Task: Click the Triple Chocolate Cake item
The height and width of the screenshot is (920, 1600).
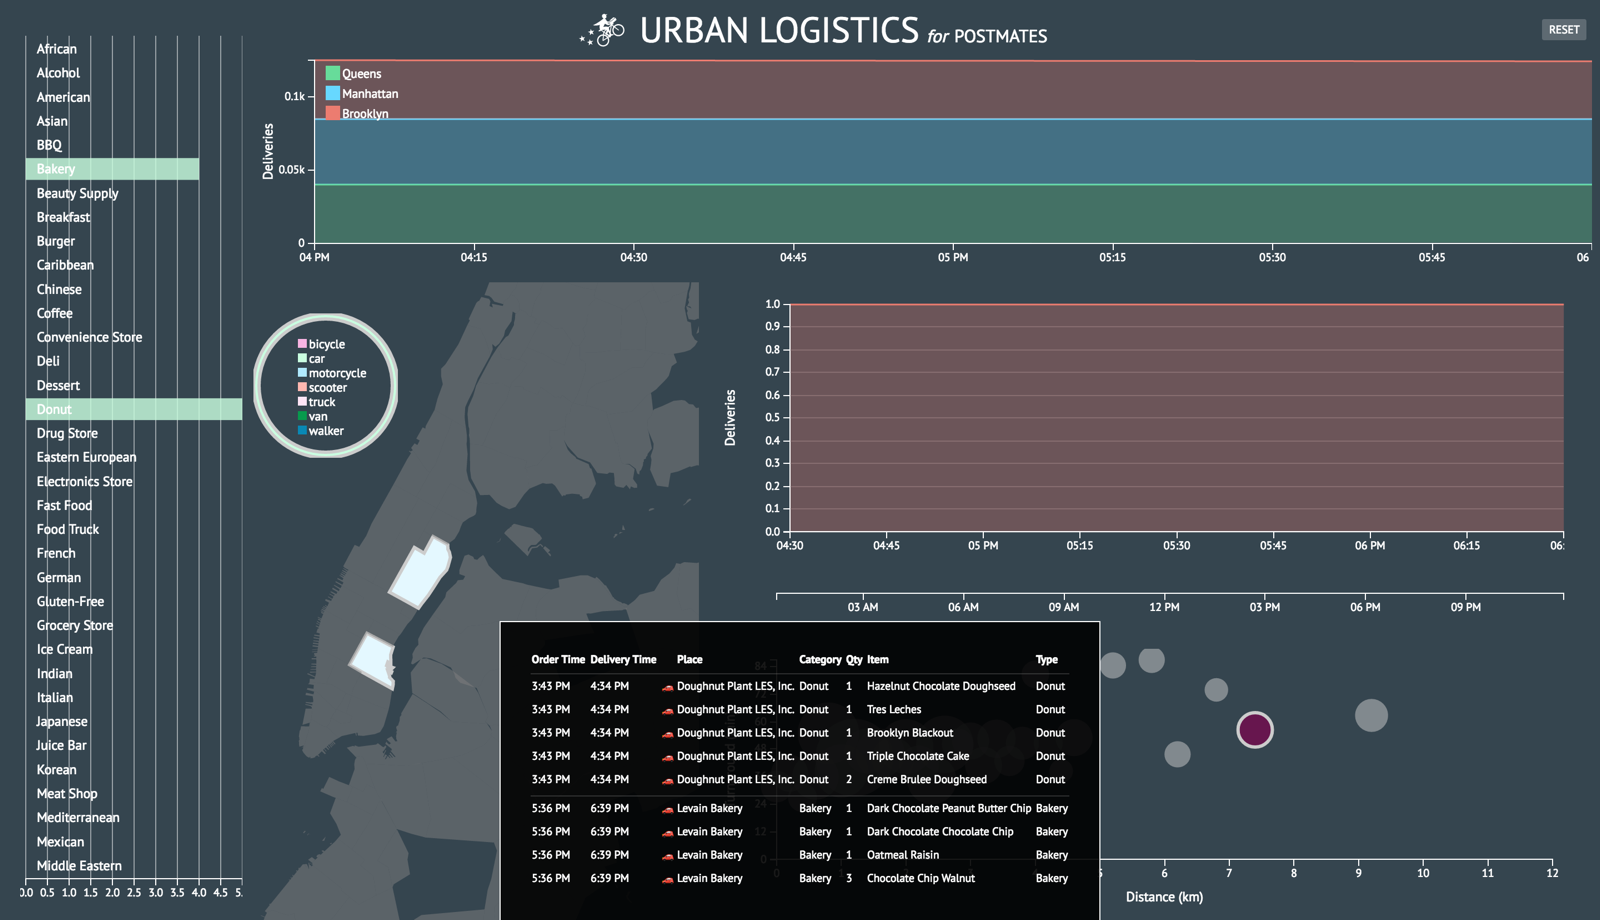Action: coord(918,756)
